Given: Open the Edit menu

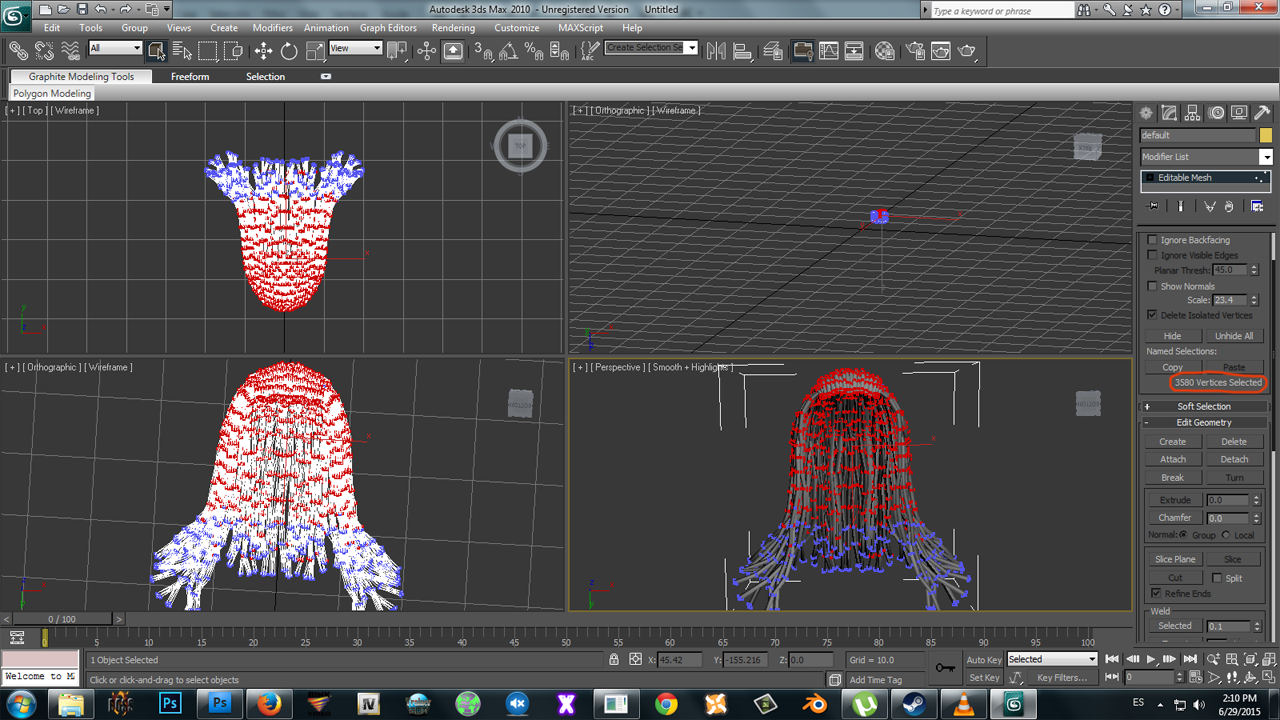Looking at the screenshot, I should tap(52, 28).
